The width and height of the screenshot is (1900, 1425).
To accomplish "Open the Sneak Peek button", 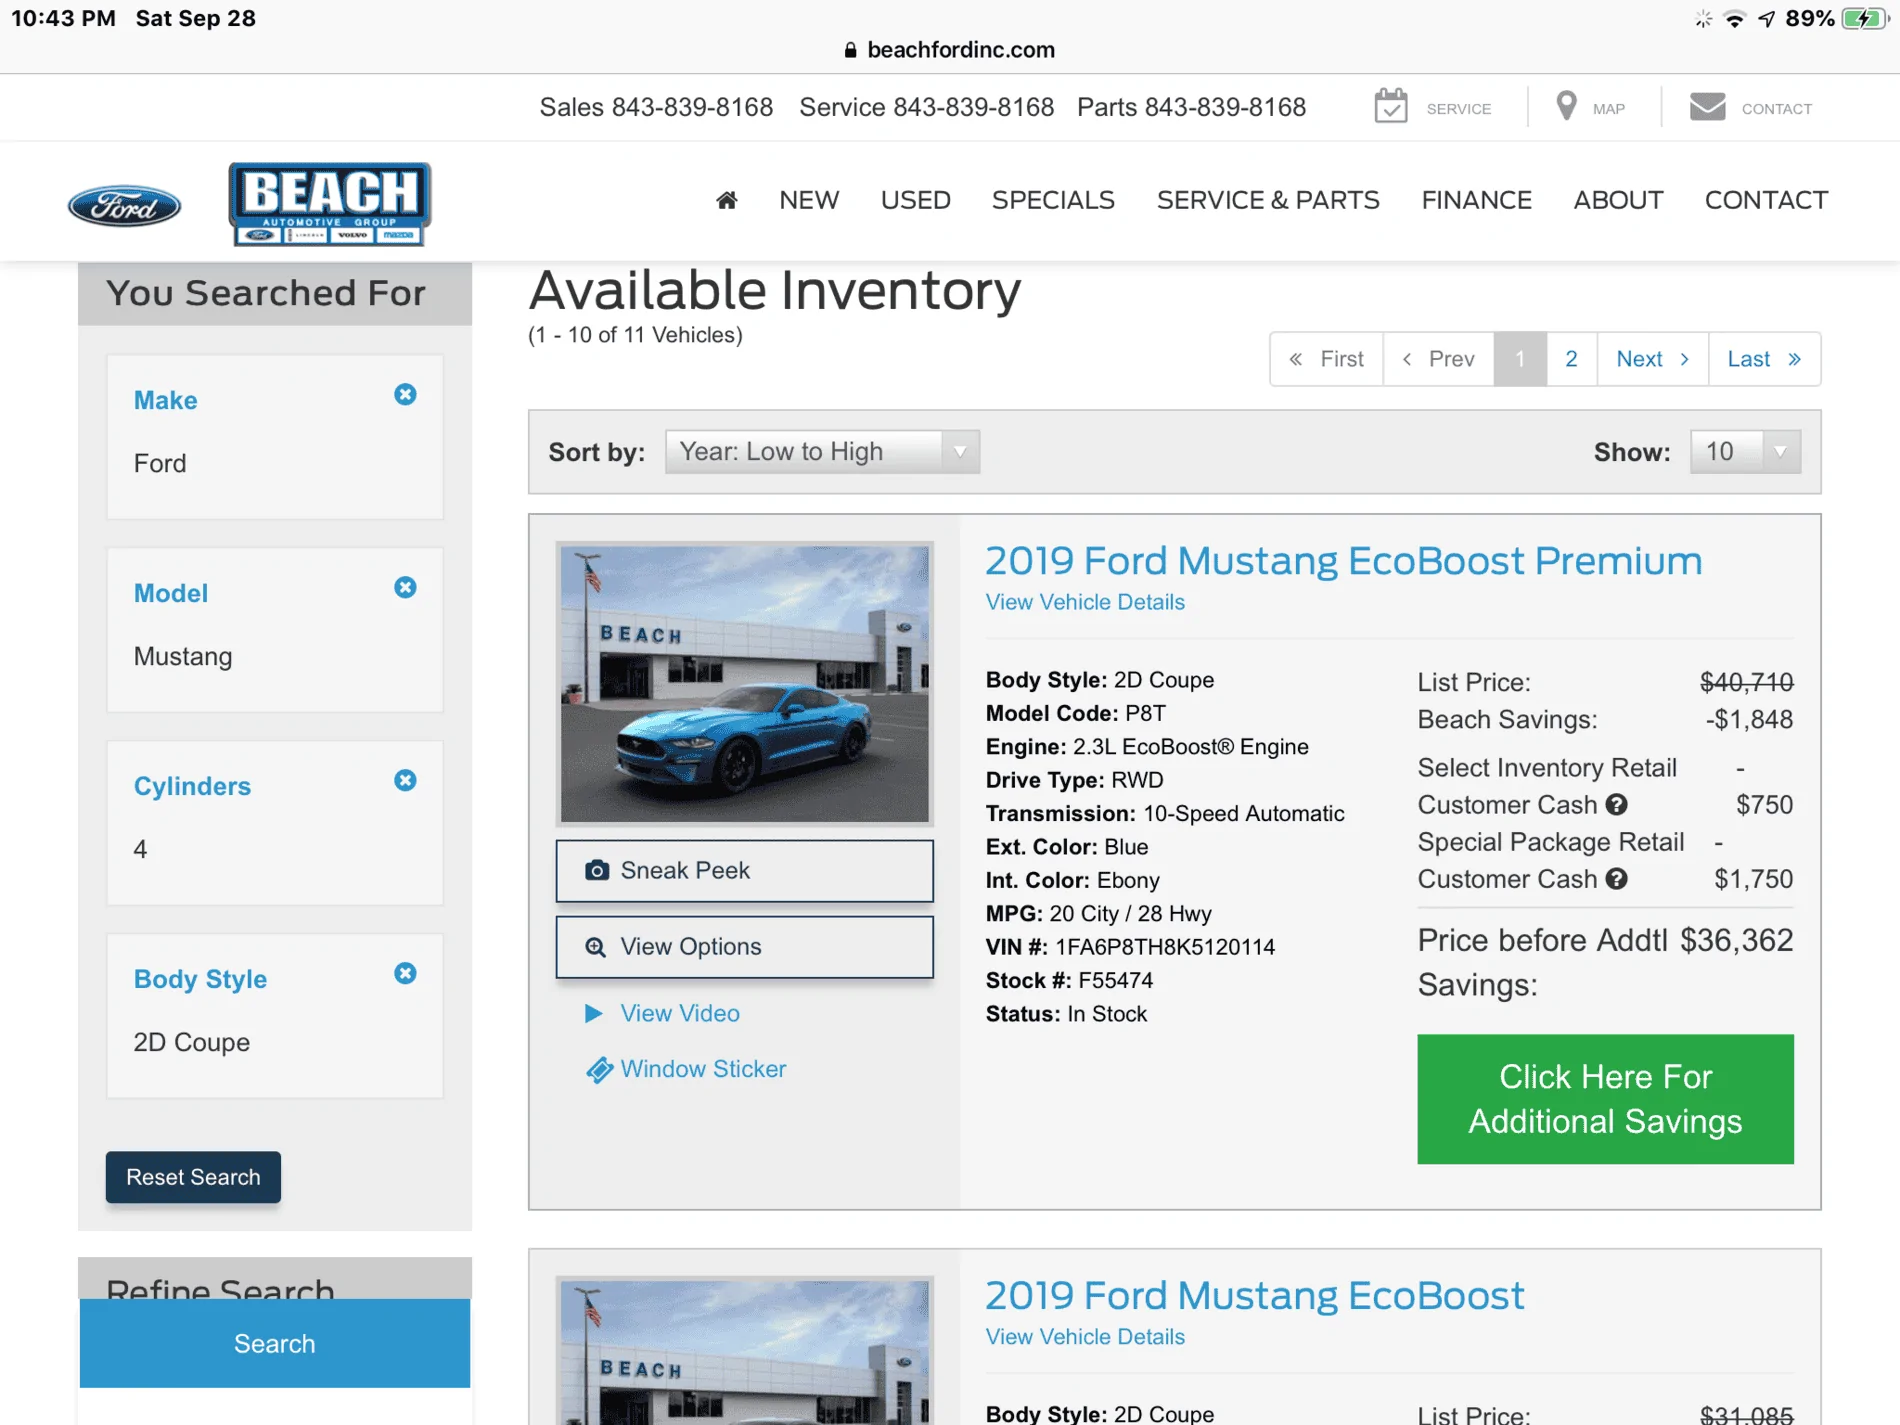I will point(745,871).
